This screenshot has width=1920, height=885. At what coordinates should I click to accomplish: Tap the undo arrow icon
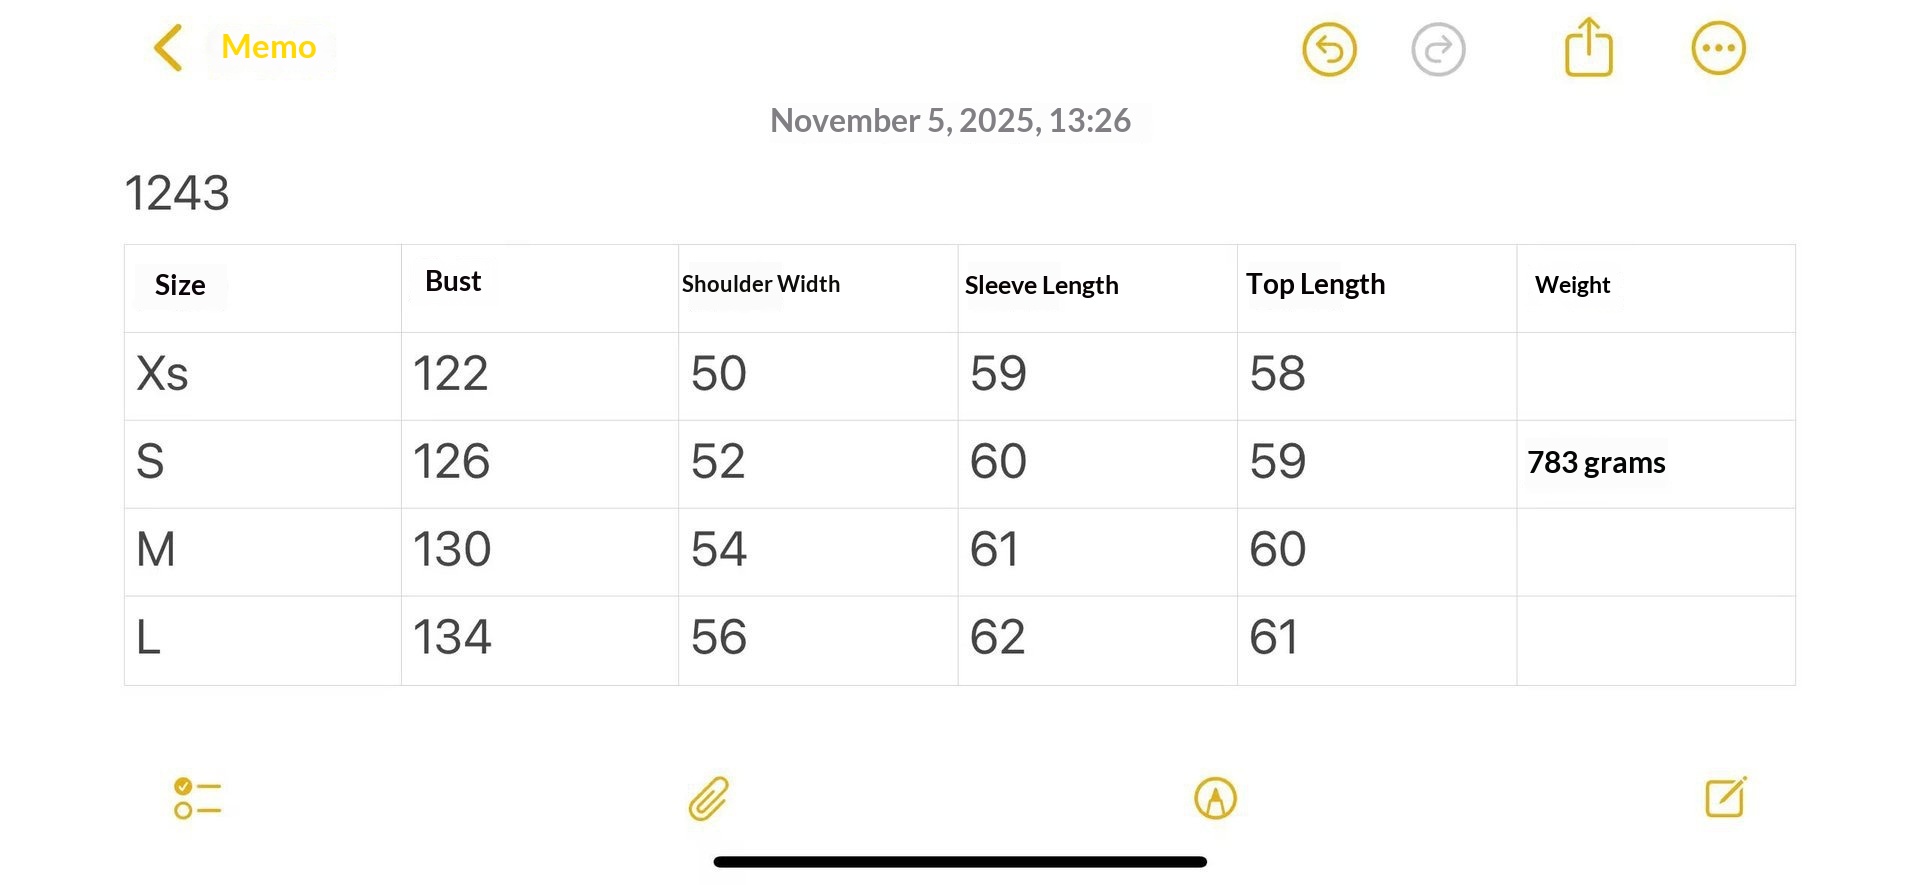click(x=1329, y=49)
